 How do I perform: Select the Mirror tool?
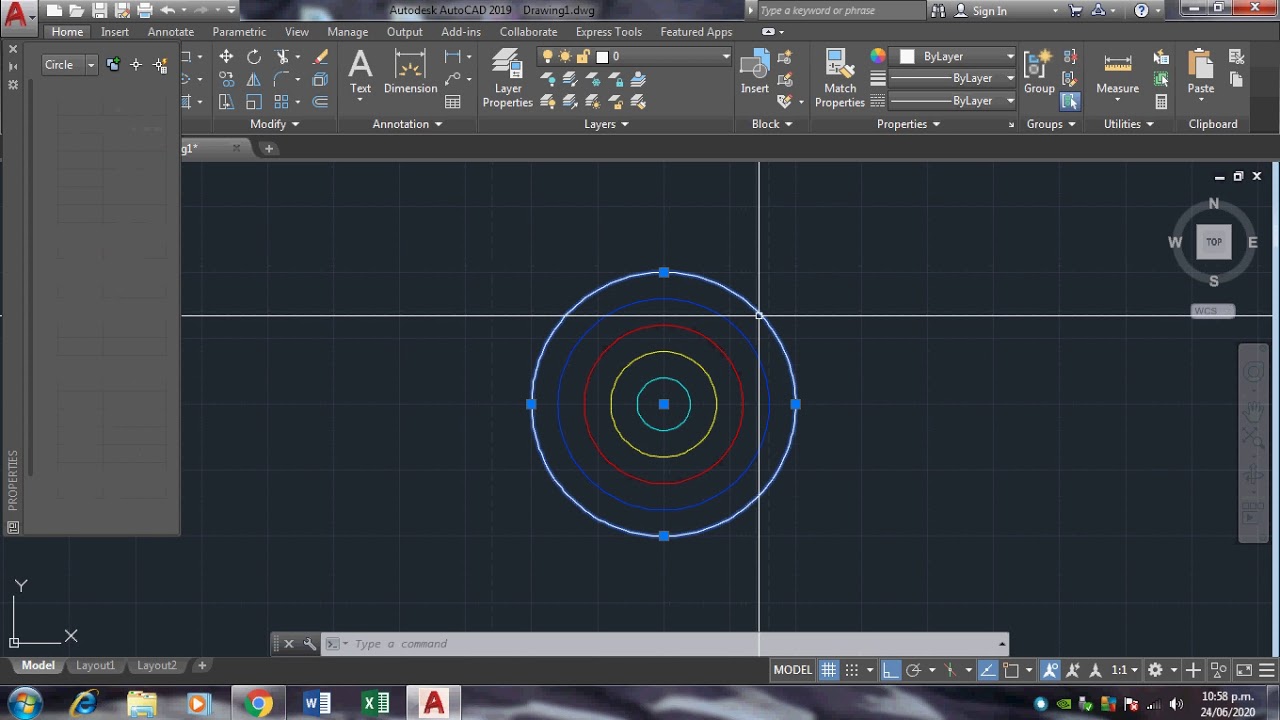coord(254,80)
